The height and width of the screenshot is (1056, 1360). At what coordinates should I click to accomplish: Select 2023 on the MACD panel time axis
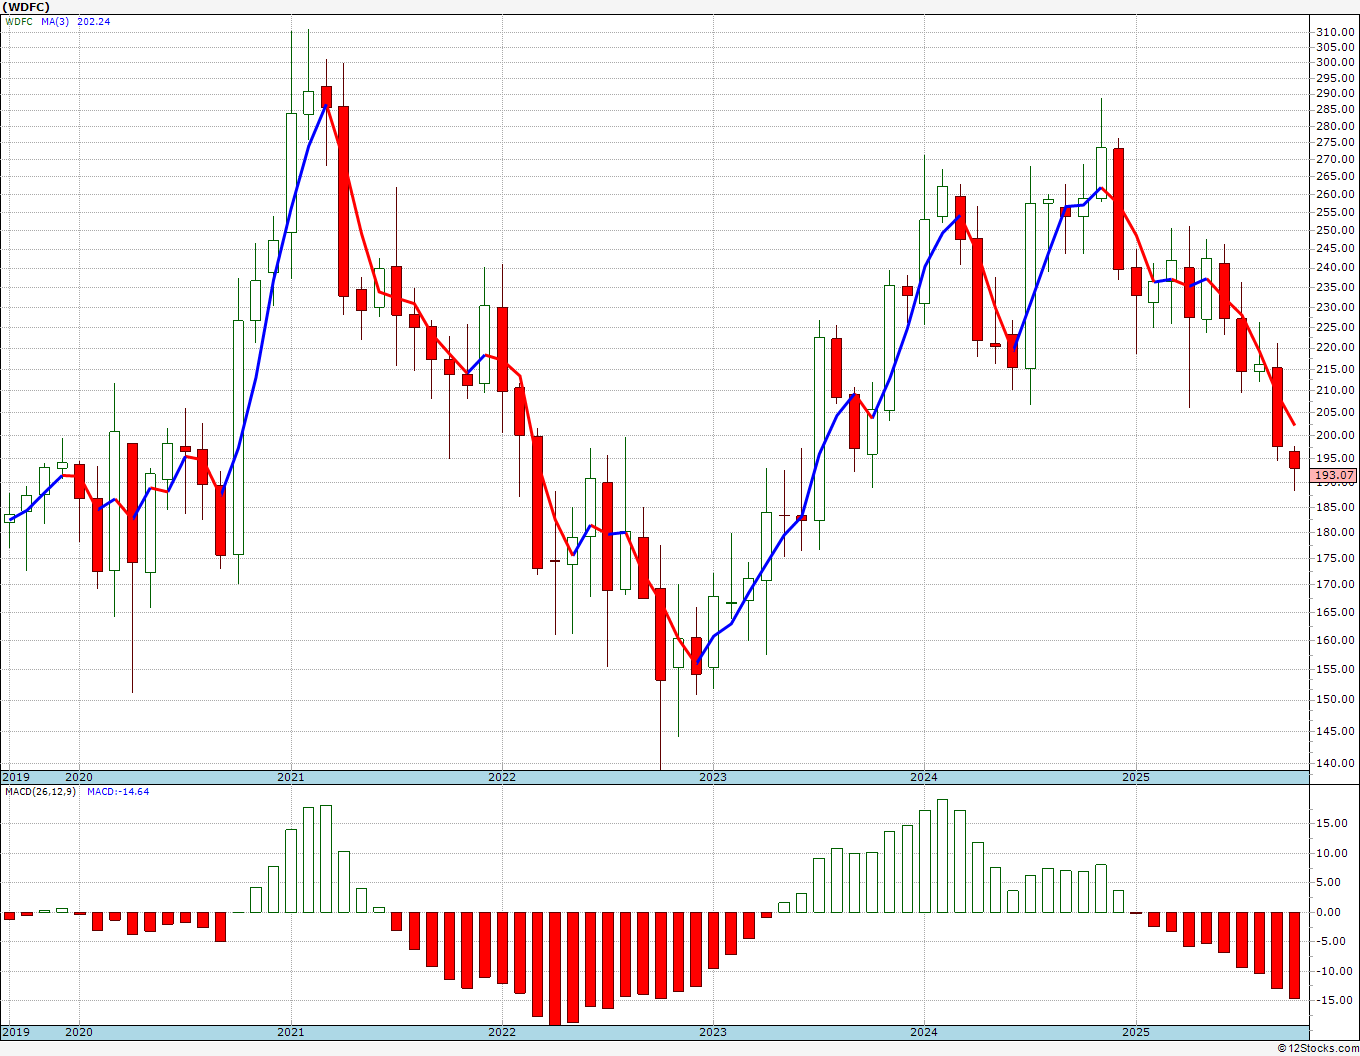click(x=713, y=1031)
